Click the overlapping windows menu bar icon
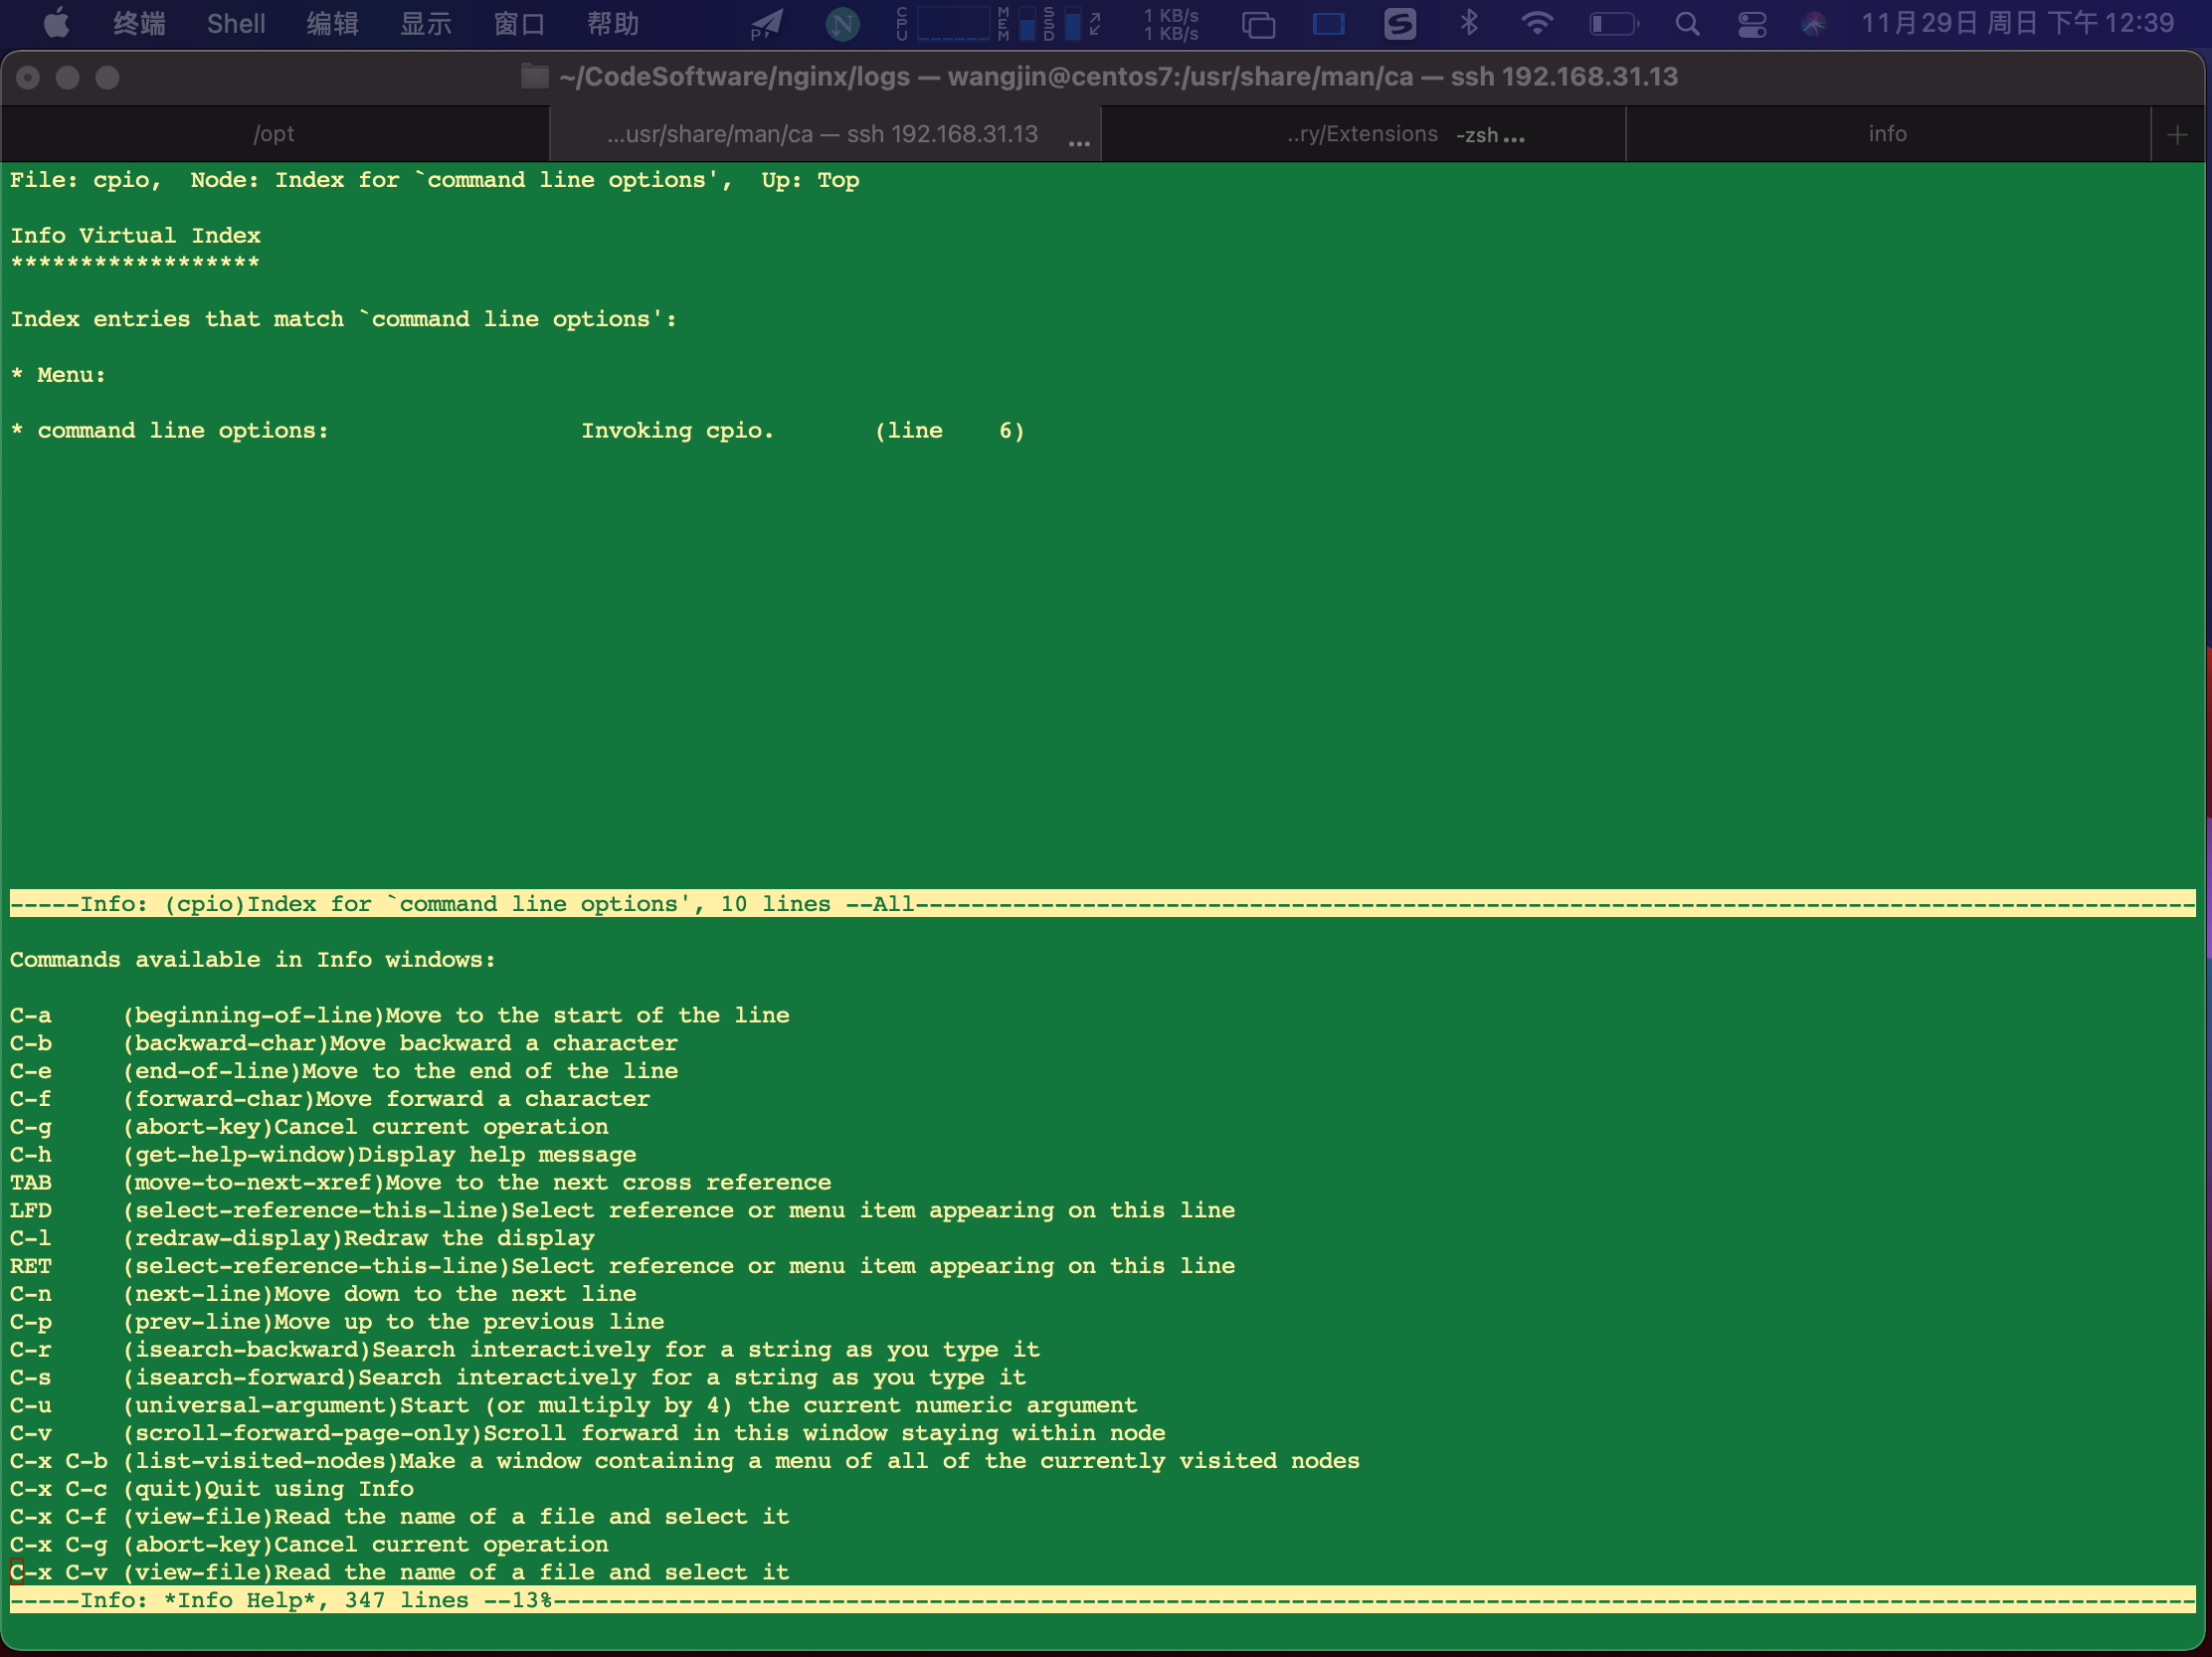The width and height of the screenshot is (2212, 1657). (1258, 24)
